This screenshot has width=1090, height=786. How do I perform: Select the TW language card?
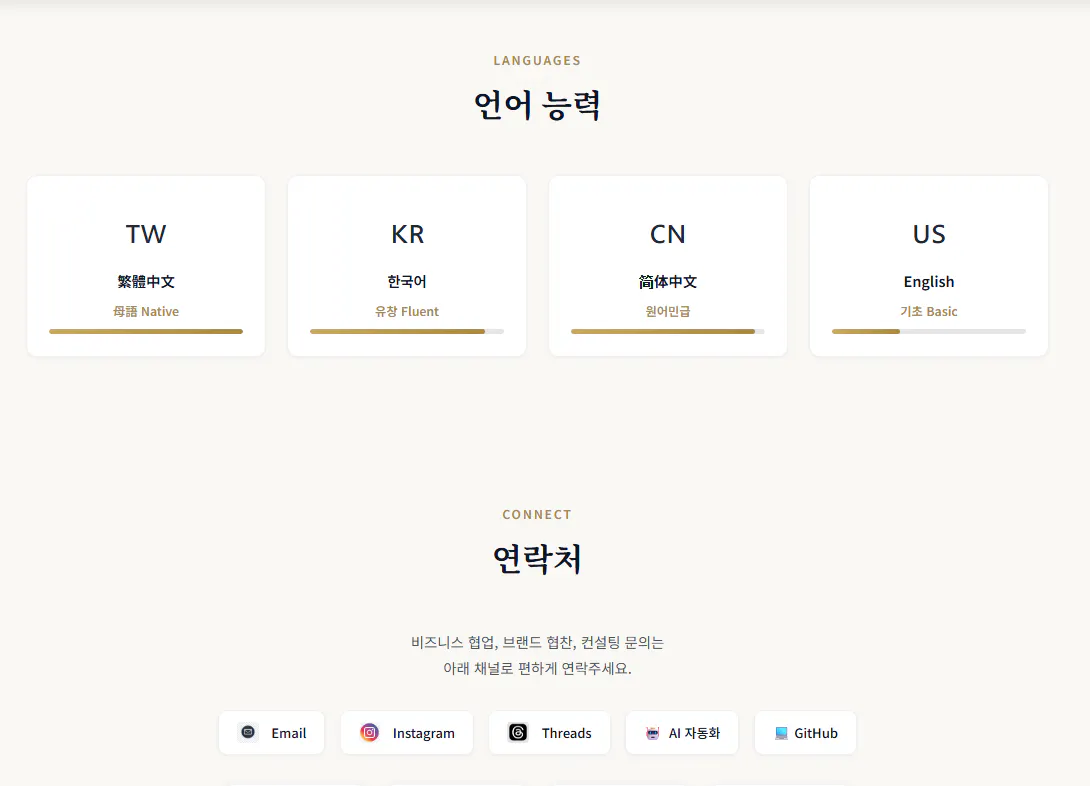(x=146, y=265)
